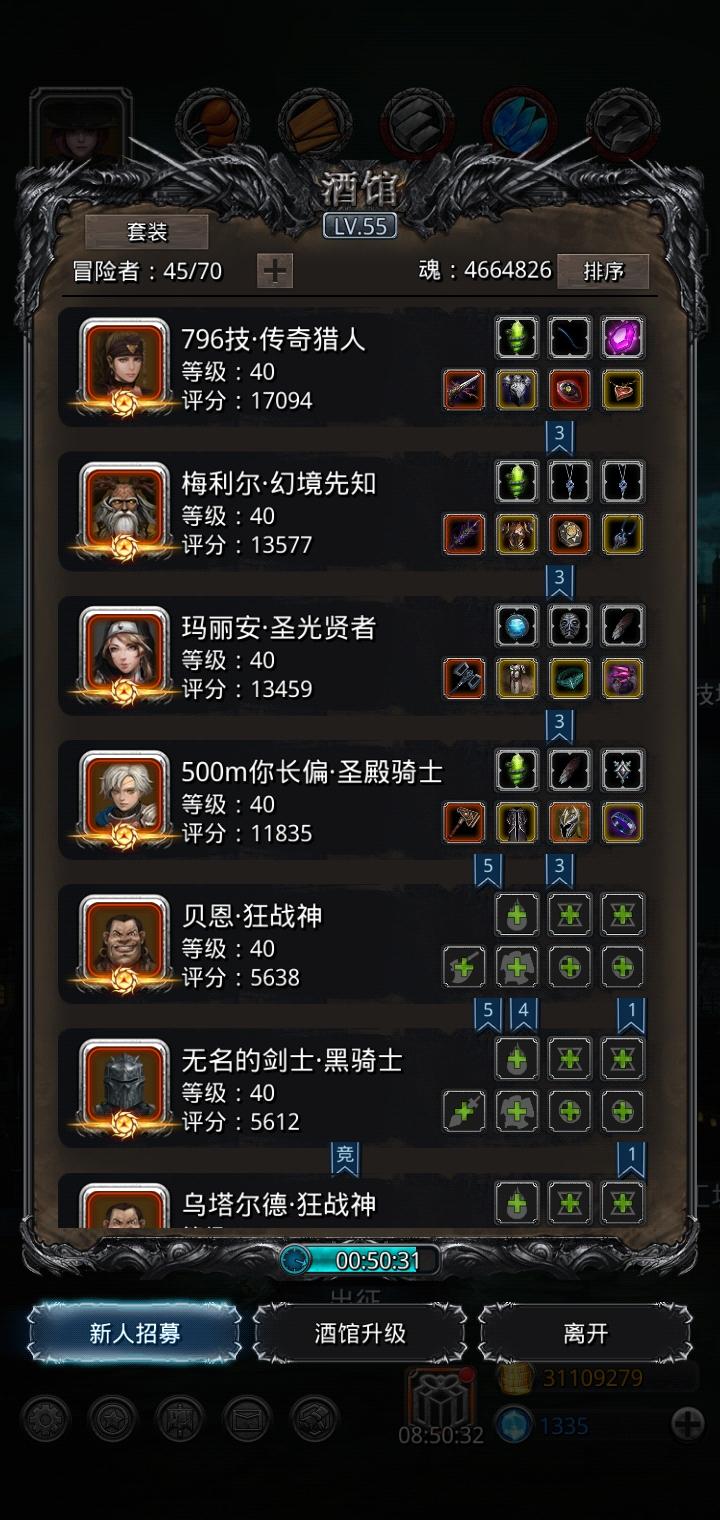Tap the plus icon beside 1335 gems
The width and height of the screenshot is (720, 1520).
point(687,1423)
